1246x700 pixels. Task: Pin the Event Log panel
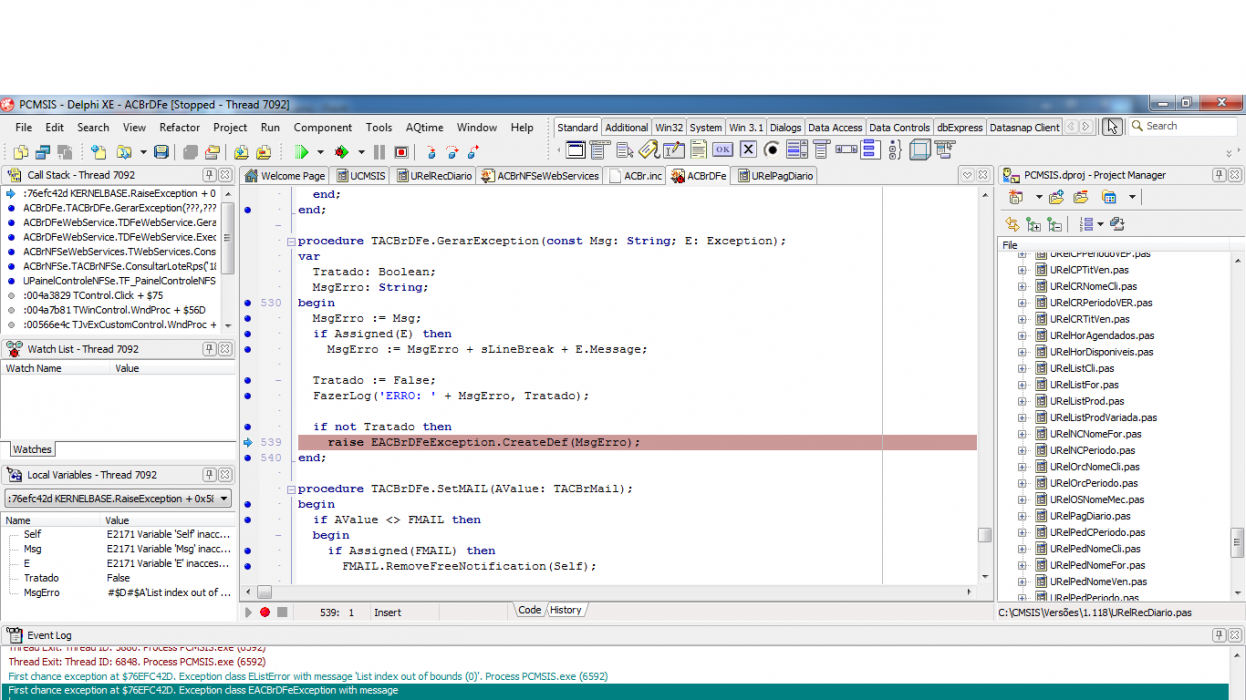pyautogui.click(x=1218, y=635)
